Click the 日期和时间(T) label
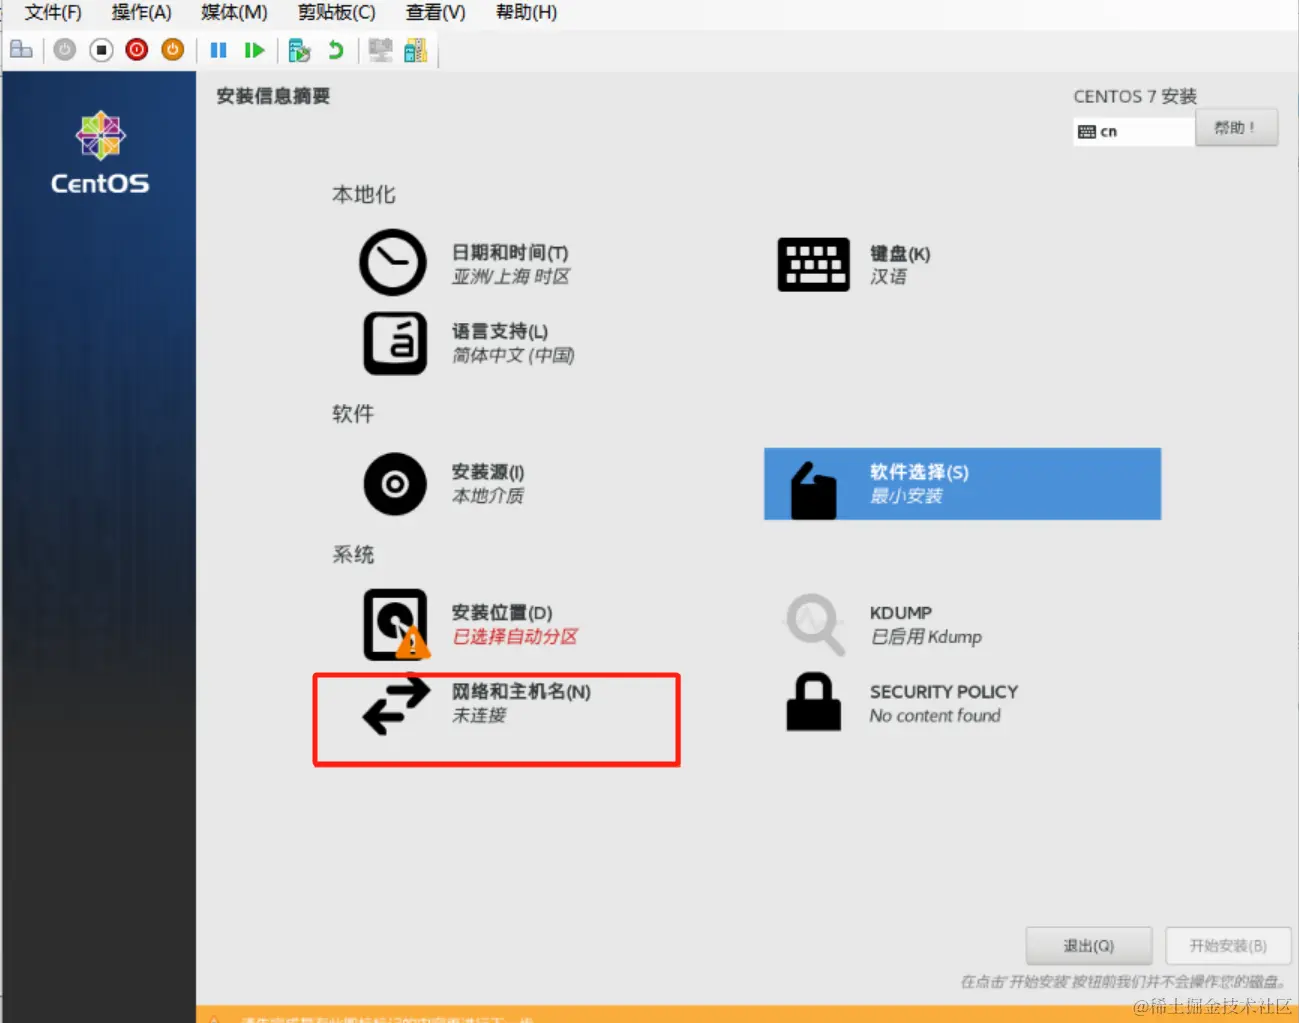1299x1023 pixels. 510,253
